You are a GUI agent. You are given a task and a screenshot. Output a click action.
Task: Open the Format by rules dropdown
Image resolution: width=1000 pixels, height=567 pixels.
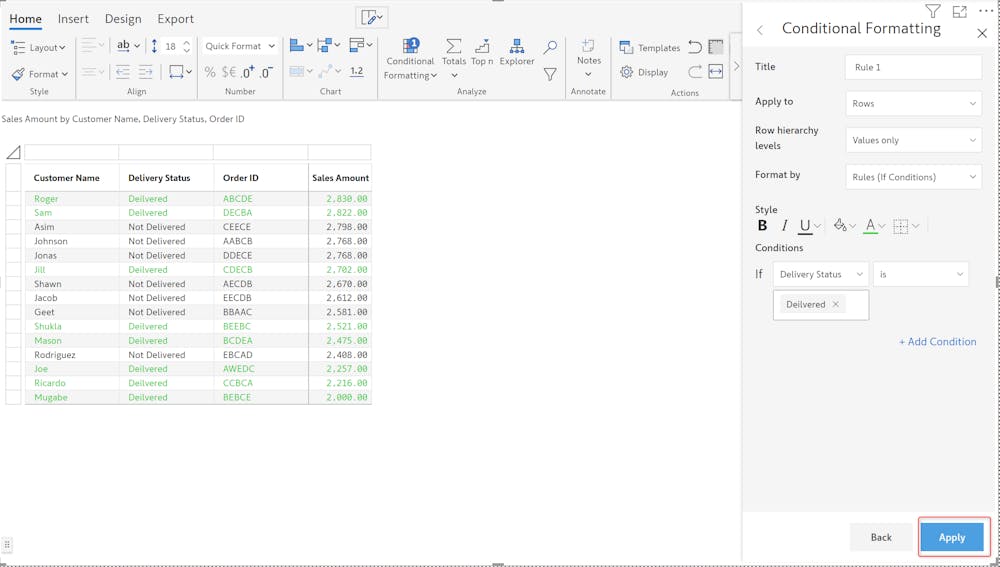913,177
